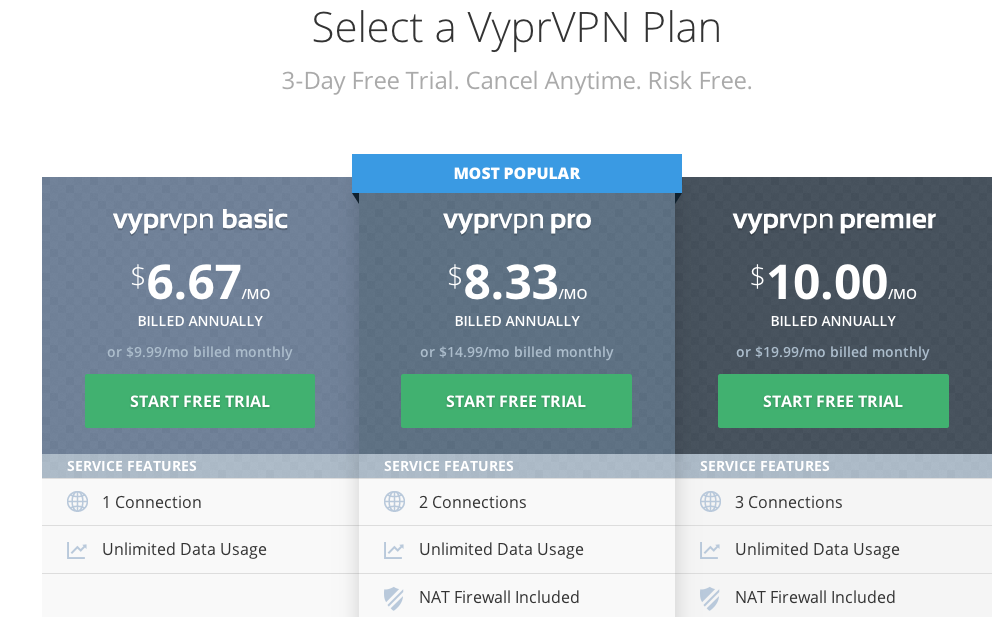Start free trial for VyprVPN Basic
1004x617 pixels.
tap(200, 401)
